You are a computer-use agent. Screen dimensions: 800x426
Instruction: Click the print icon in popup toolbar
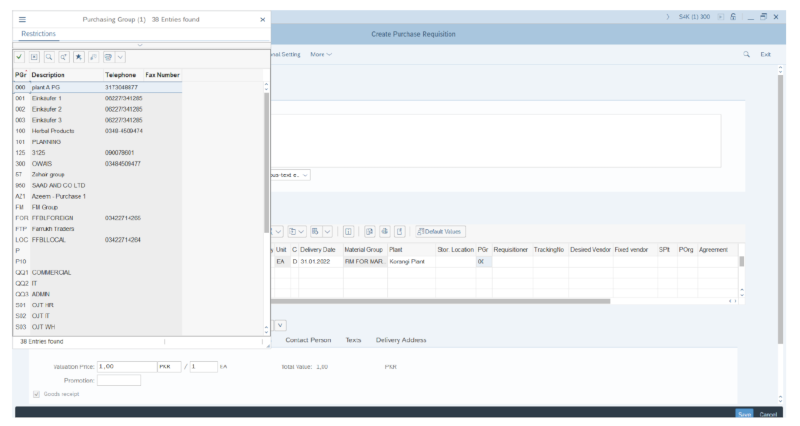point(108,59)
